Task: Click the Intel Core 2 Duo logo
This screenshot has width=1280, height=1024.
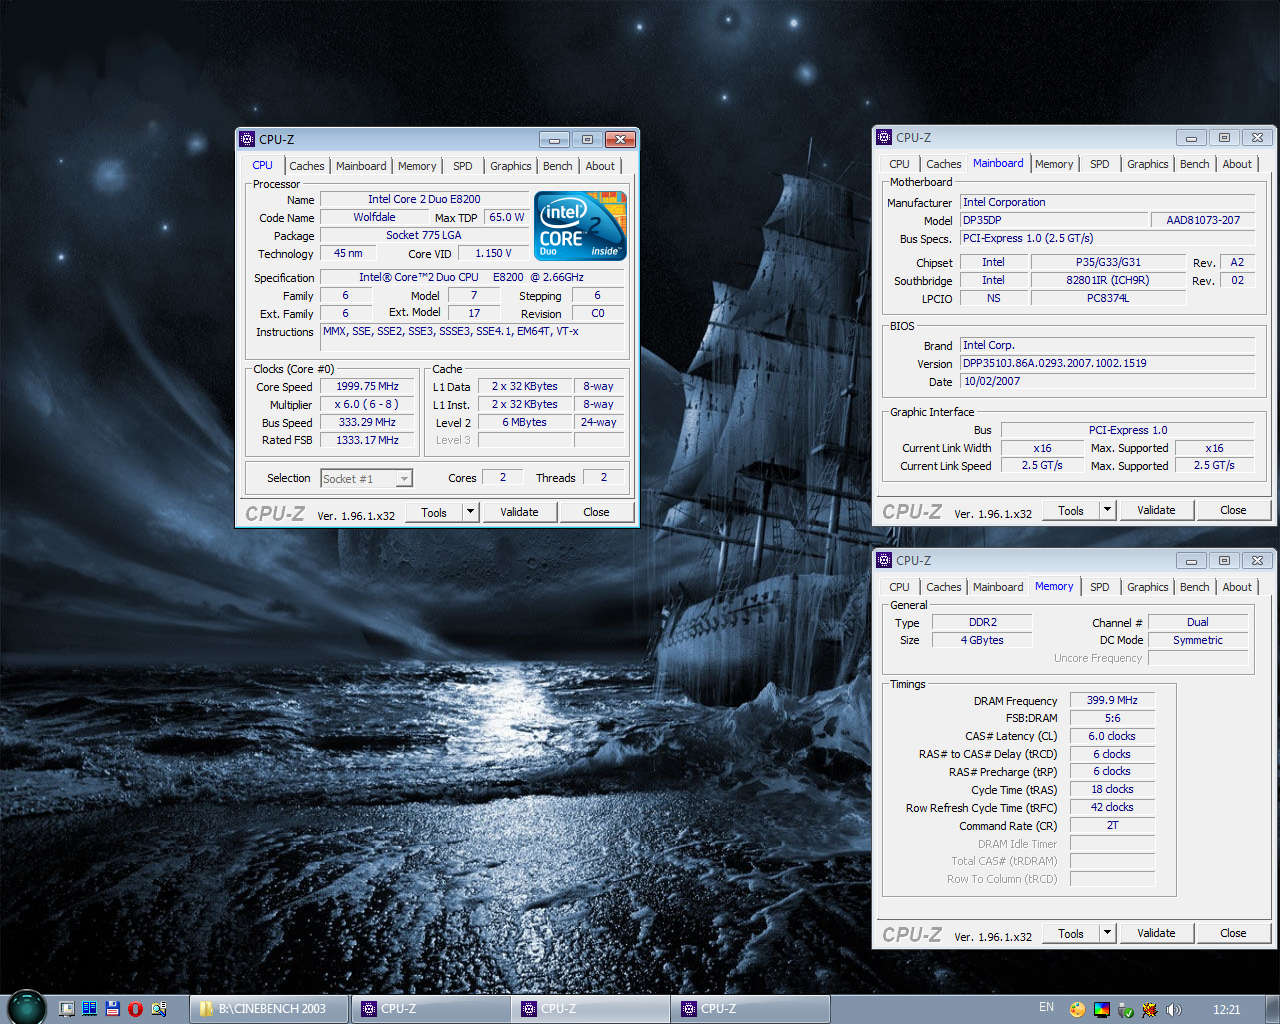Action: click(x=581, y=226)
